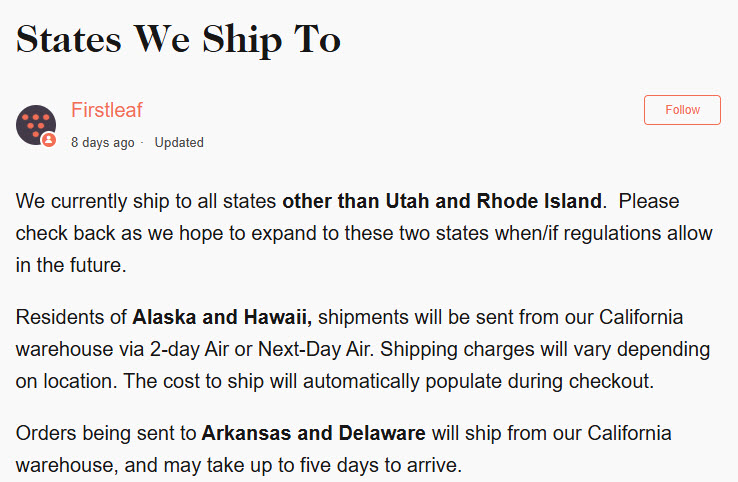
Task: Open the Firstleaf author profile link
Action: pyautogui.click(x=107, y=110)
